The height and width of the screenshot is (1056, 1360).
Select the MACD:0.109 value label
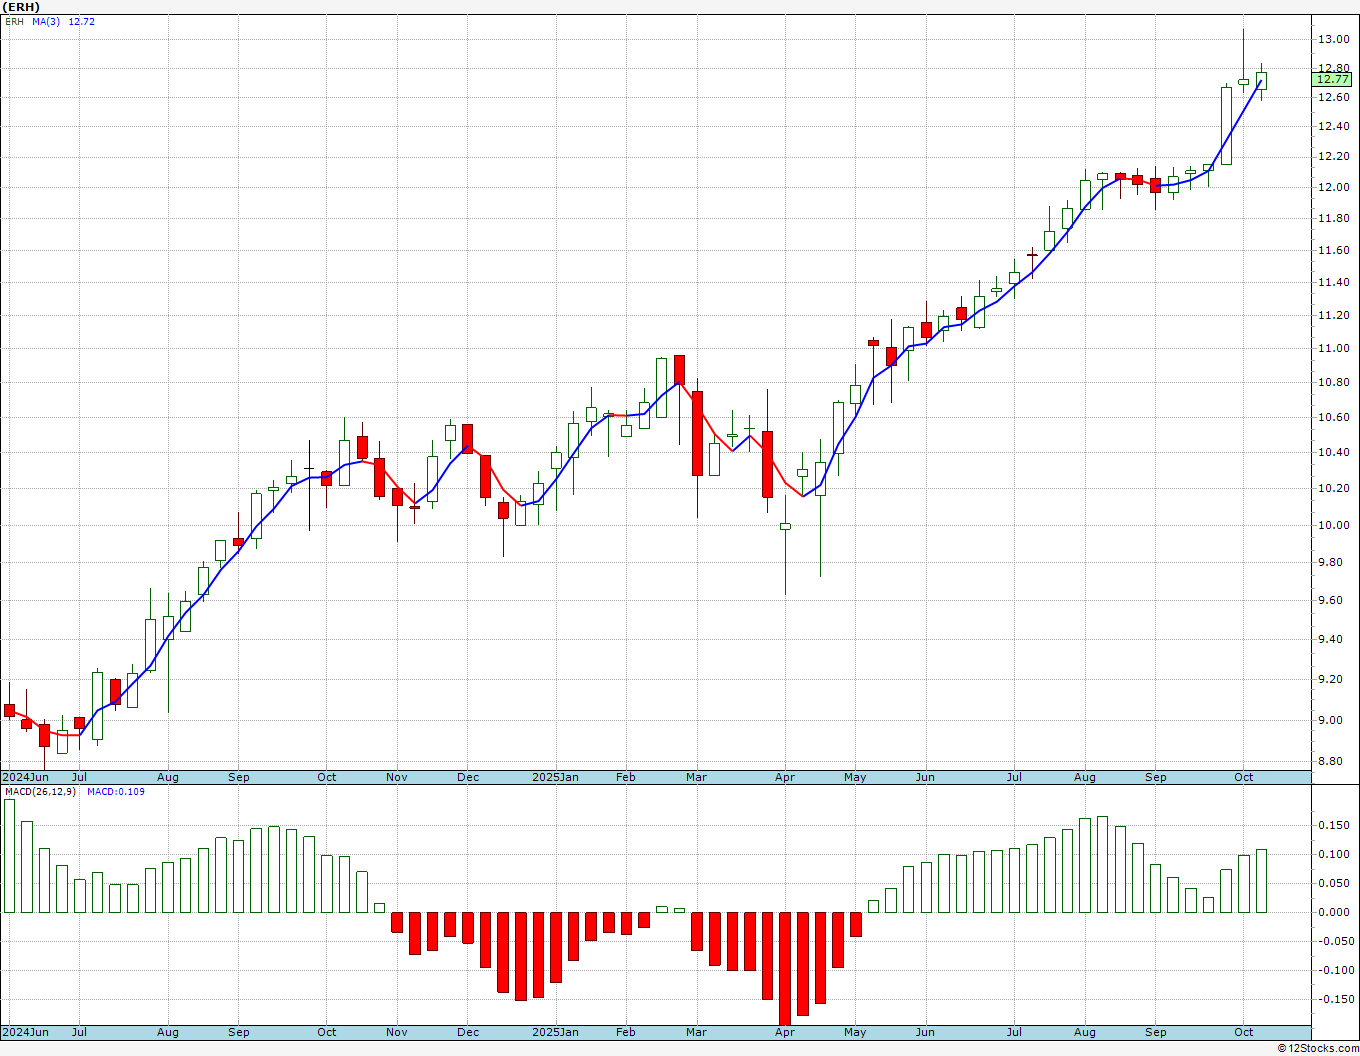116,791
